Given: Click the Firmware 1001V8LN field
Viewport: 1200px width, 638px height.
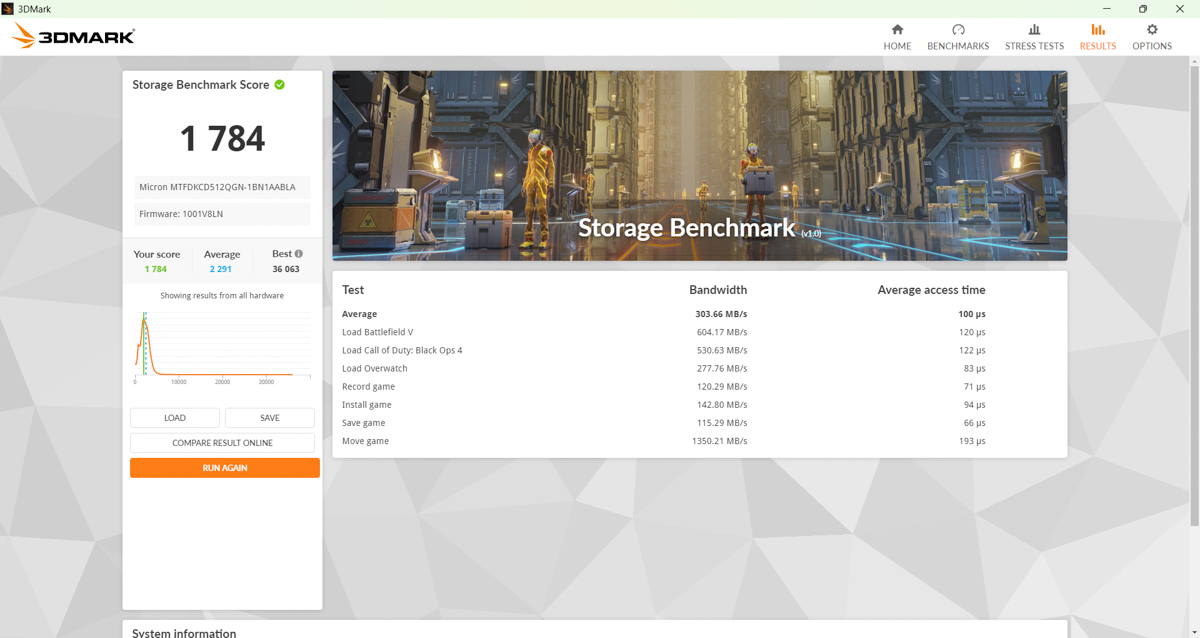Looking at the screenshot, I should point(222,213).
